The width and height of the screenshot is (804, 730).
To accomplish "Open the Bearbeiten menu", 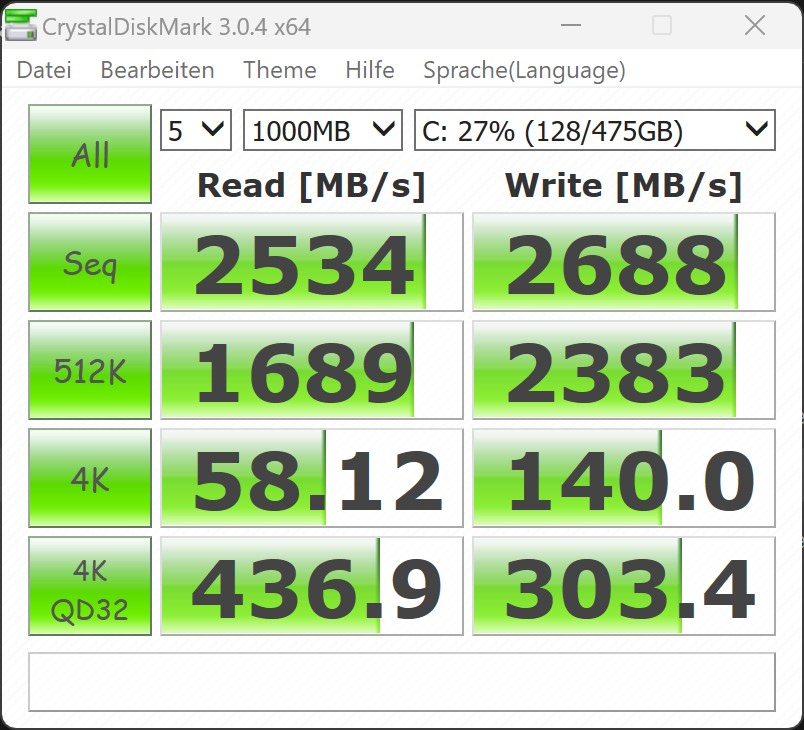I will point(157,70).
